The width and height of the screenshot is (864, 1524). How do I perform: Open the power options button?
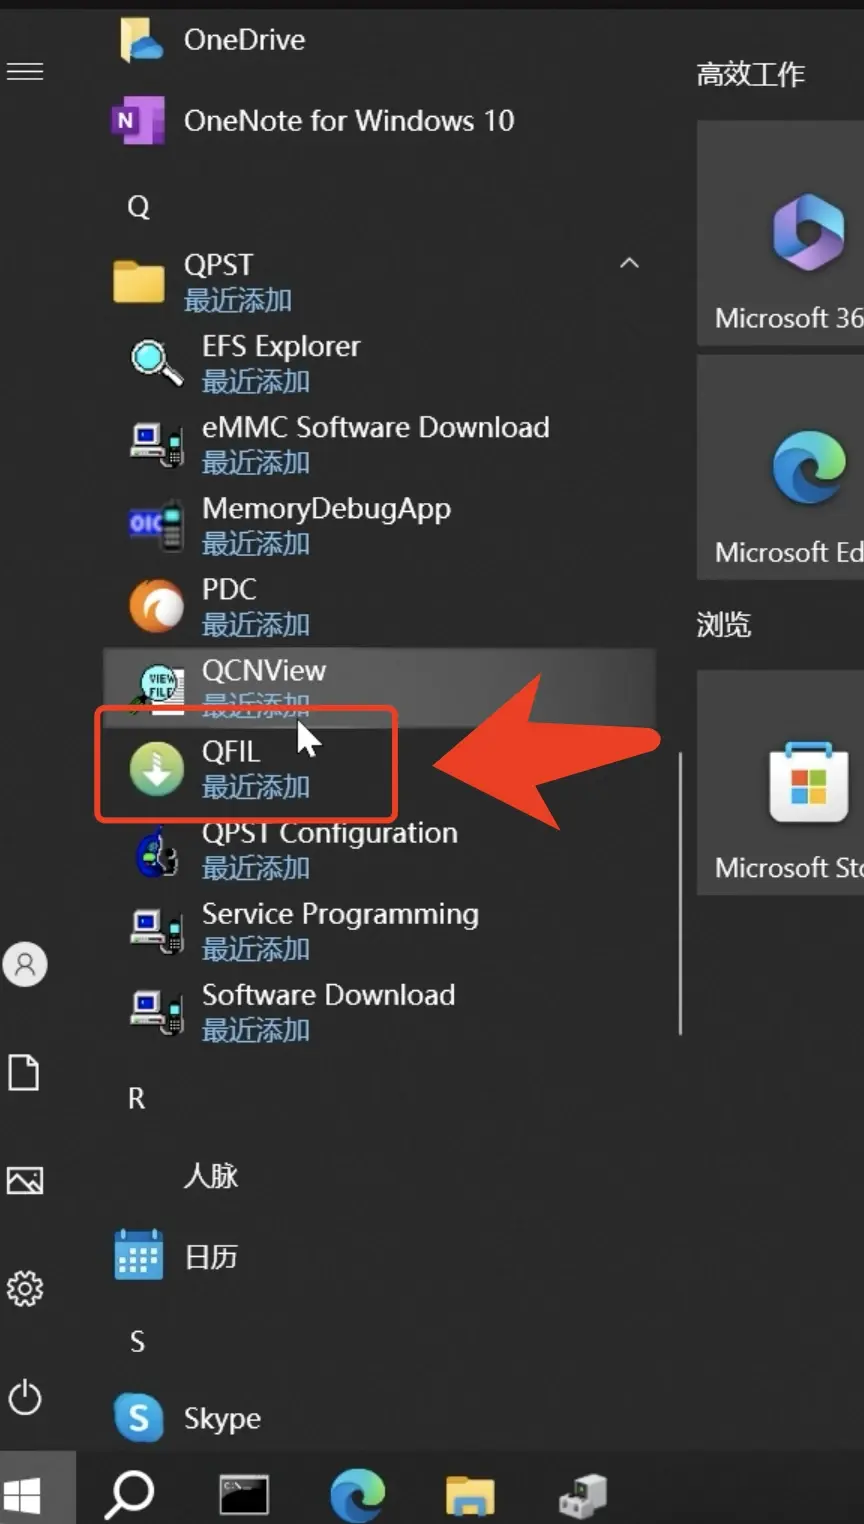tap(25, 1397)
